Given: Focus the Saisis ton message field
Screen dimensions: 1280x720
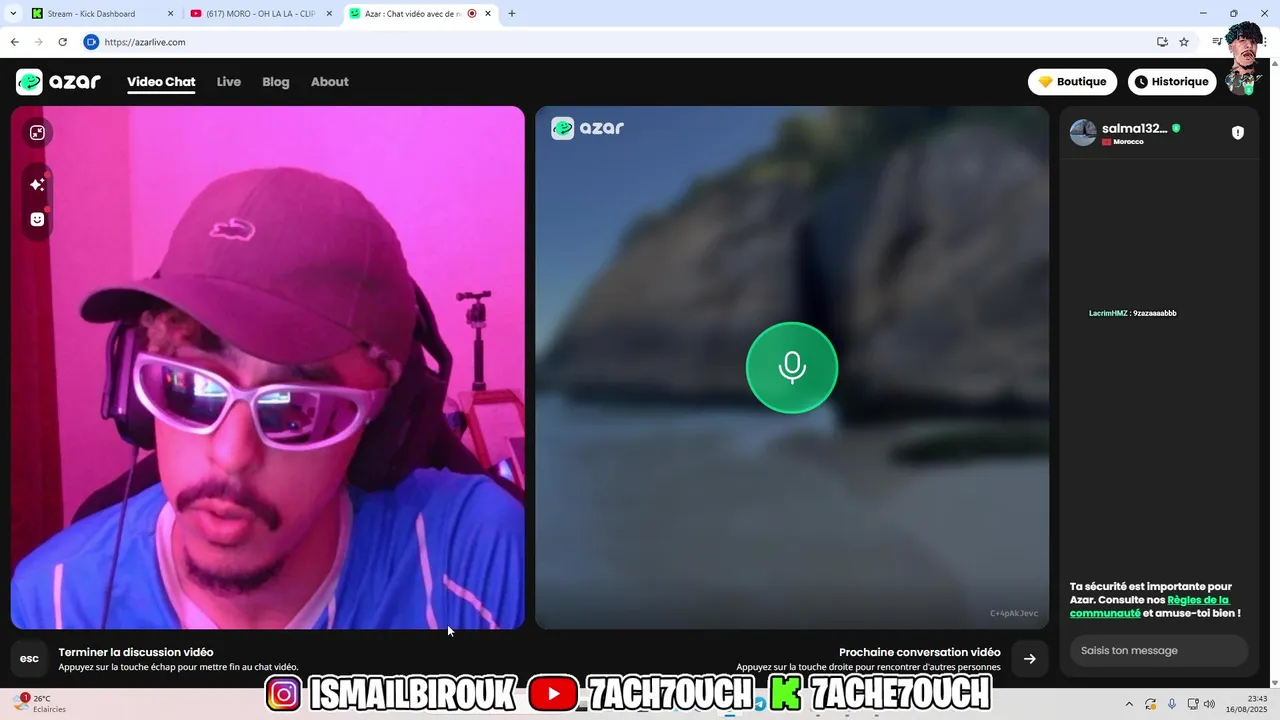Looking at the screenshot, I should pos(1159,651).
